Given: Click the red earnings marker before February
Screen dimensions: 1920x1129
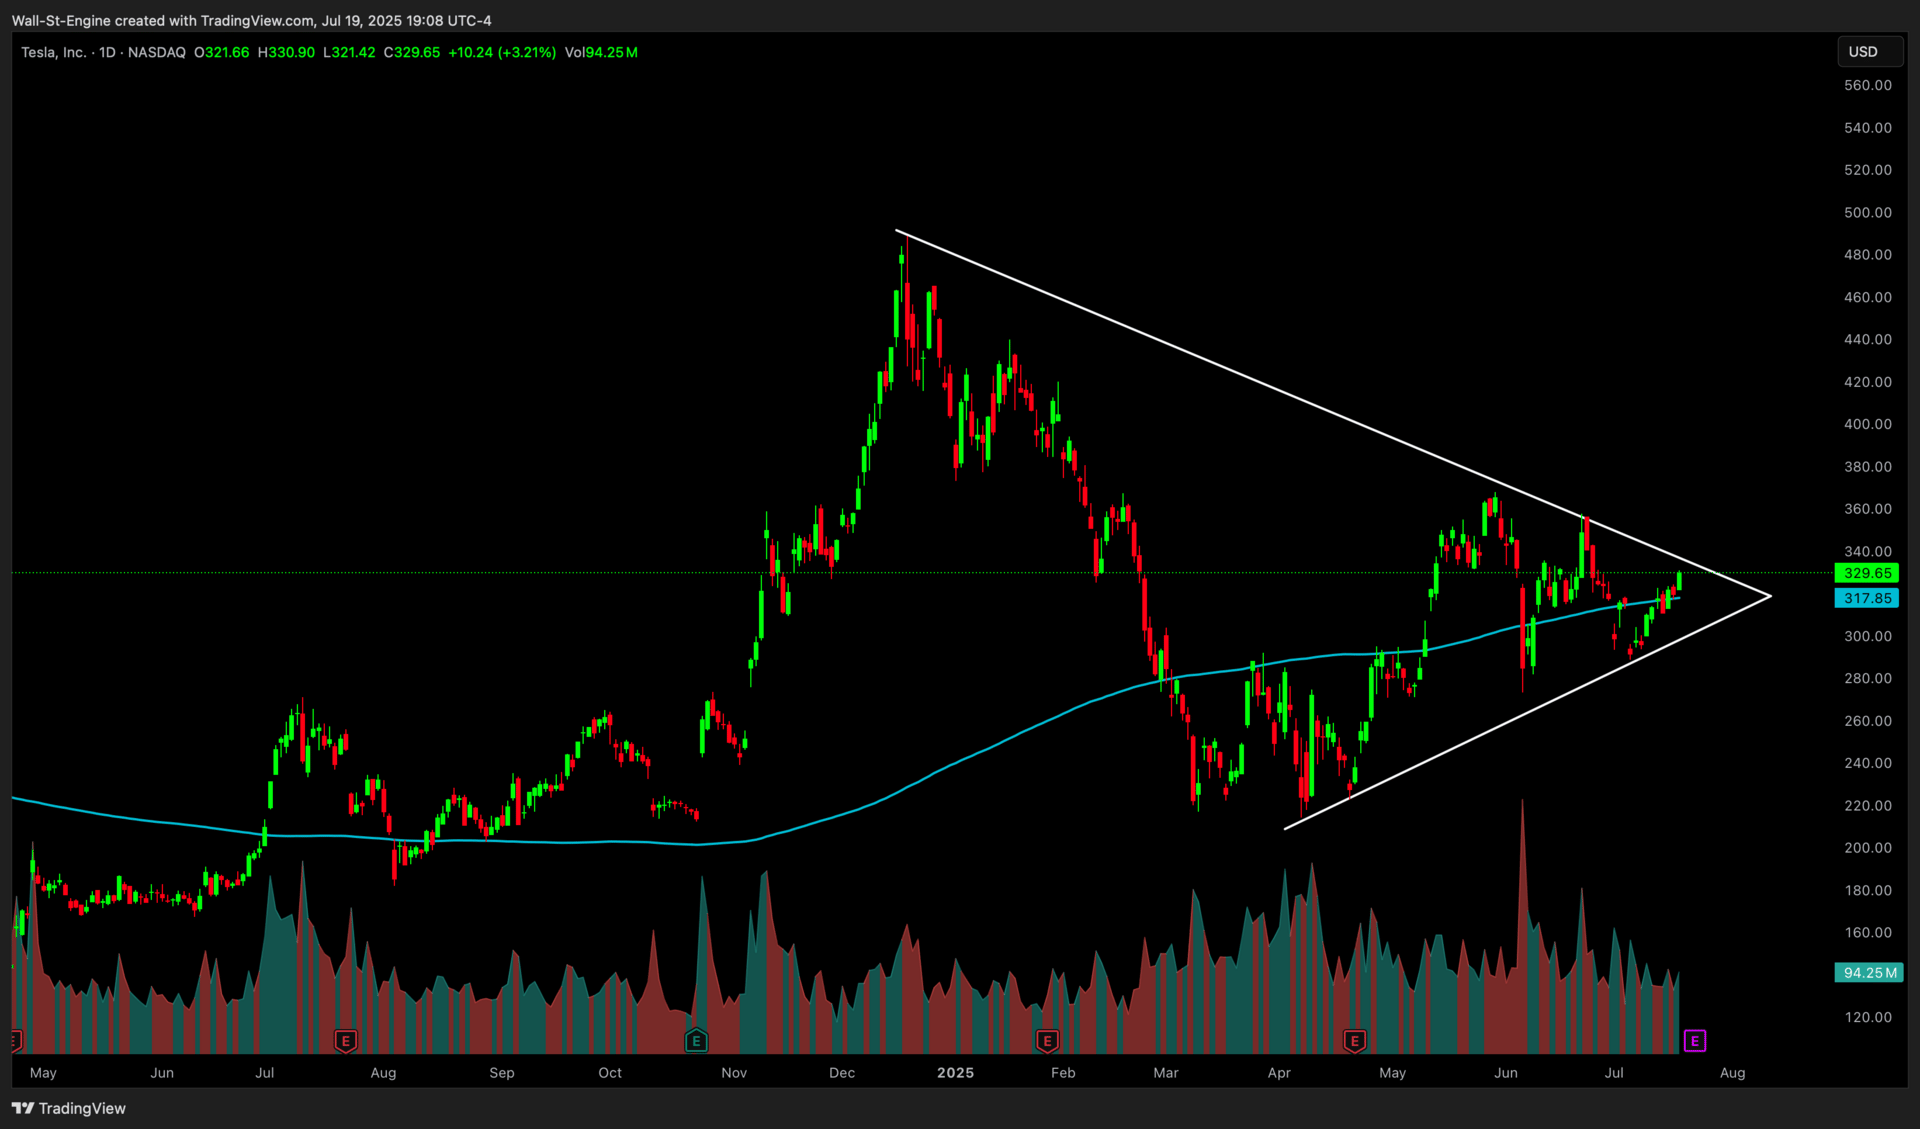Looking at the screenshot, I should tap(1047, 1041).
